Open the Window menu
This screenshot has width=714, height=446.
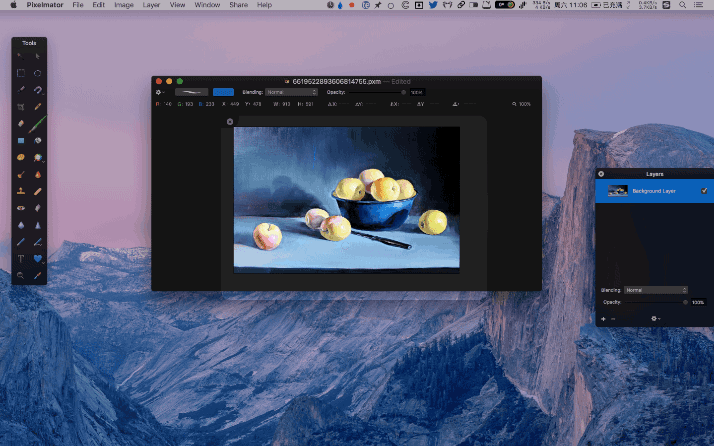coord(207,5)
